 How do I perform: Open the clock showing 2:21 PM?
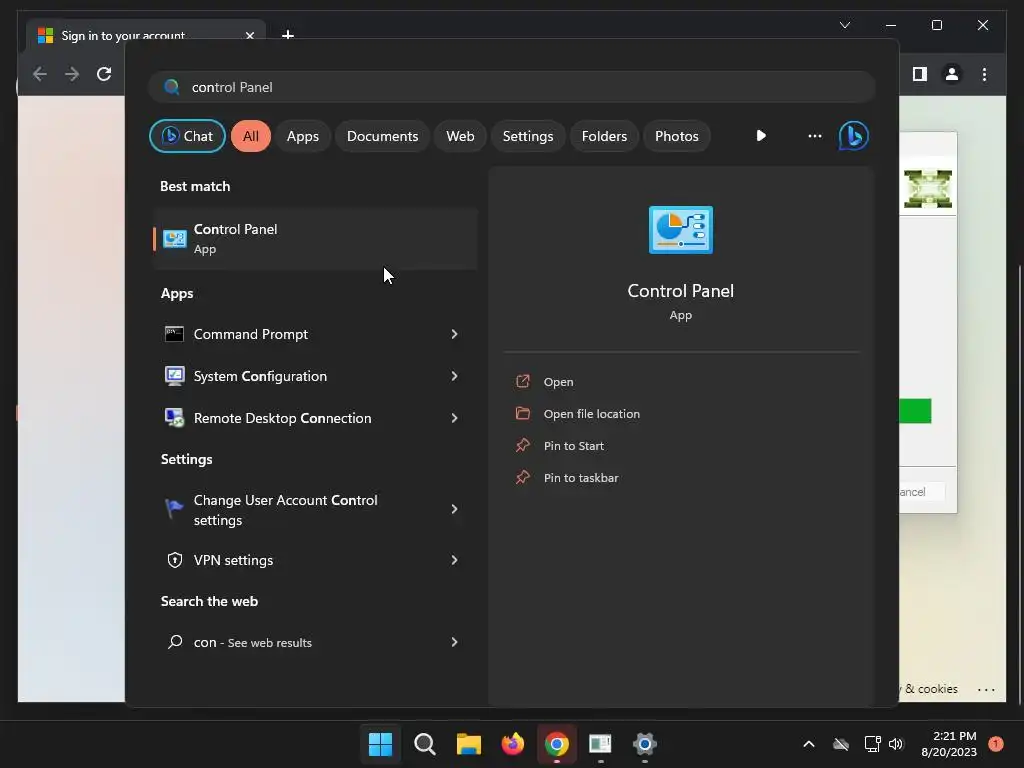(x=949, y=744)
